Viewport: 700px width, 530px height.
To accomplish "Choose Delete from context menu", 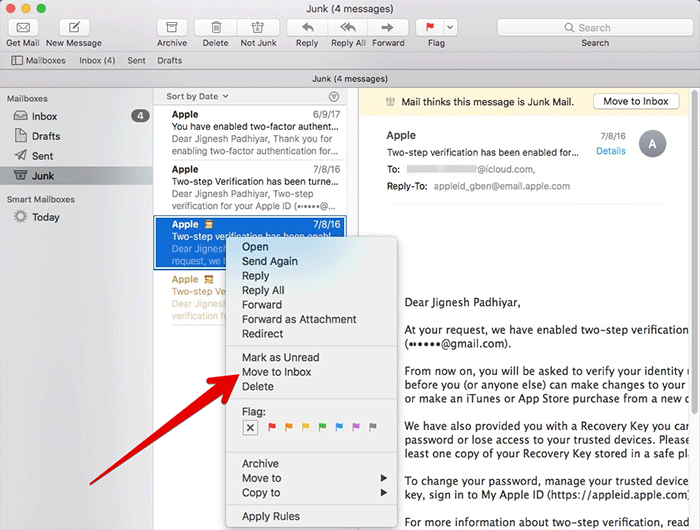I will tap(312, 386).
